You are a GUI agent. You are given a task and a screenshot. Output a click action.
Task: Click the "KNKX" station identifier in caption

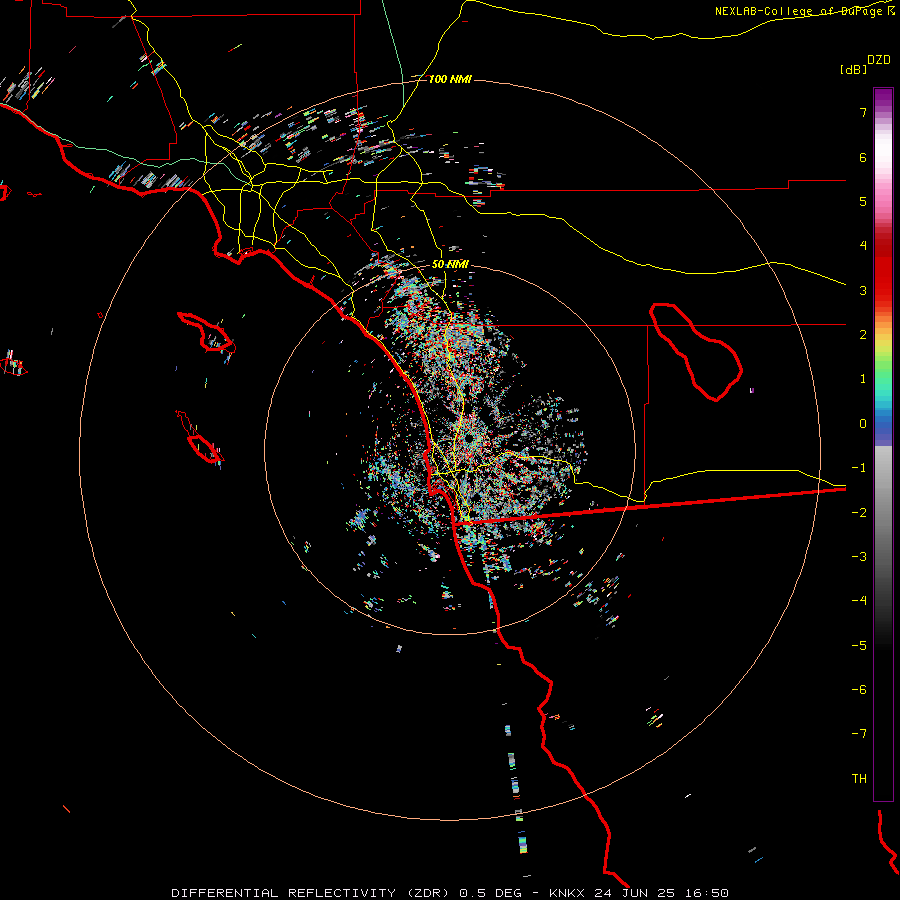pyautogui.click(x=569, y=893)
